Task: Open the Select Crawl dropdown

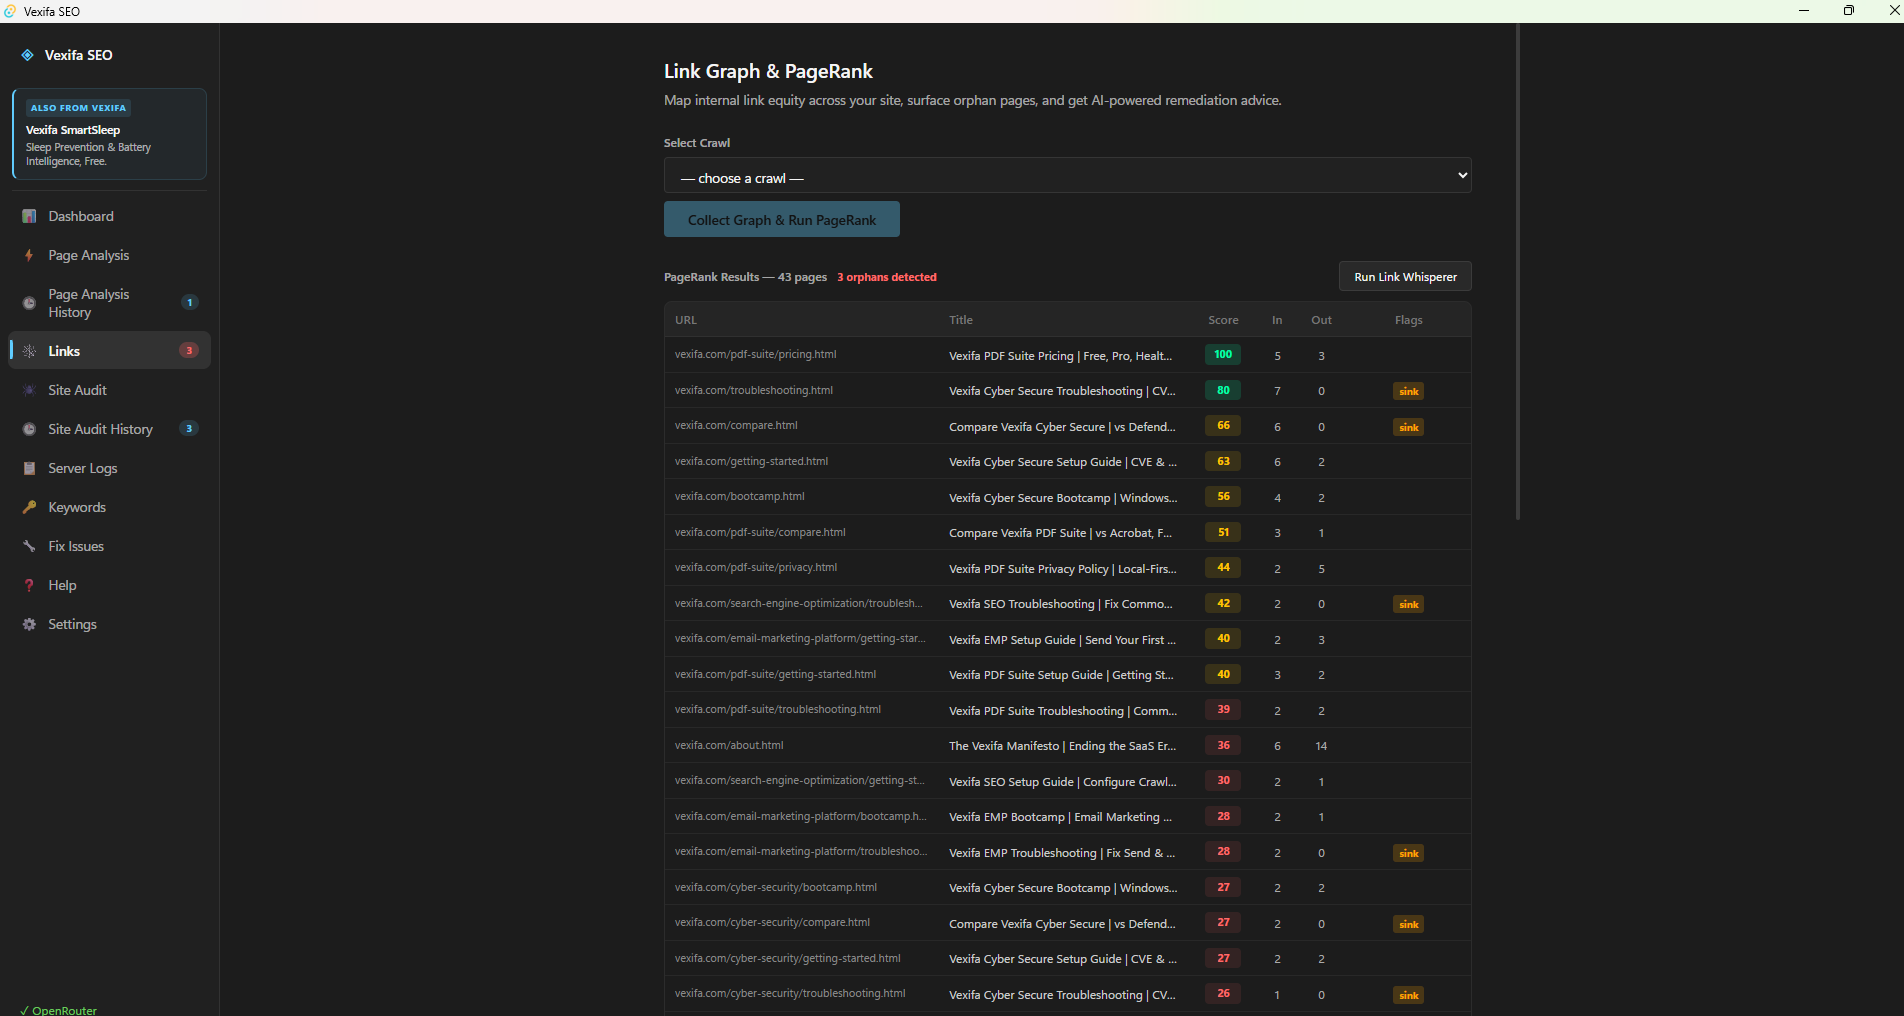Action: (1067, 176)
